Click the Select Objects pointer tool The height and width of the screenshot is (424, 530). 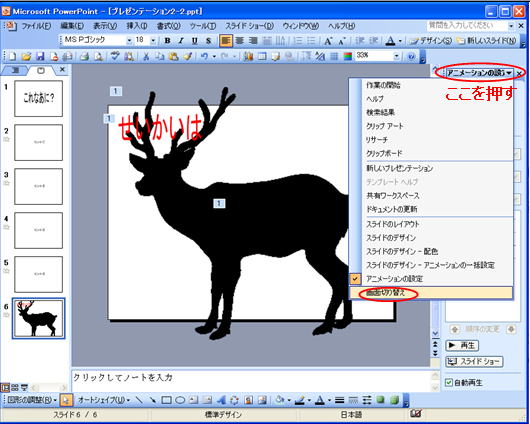tap(66, 400)
